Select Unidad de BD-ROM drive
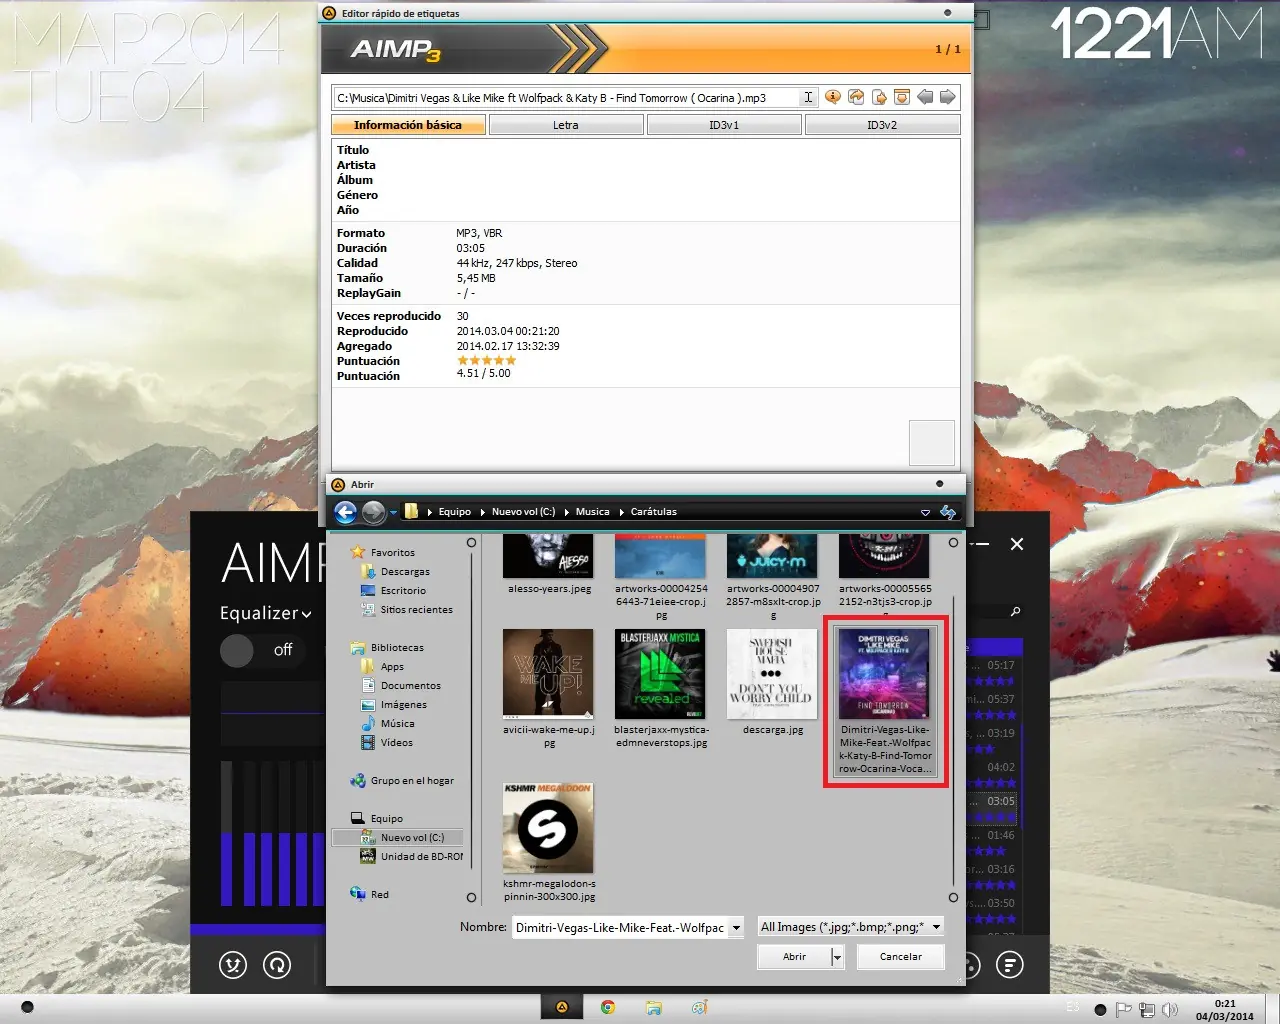Viewport: 1280px width, 1024px height. pos(412,856)
